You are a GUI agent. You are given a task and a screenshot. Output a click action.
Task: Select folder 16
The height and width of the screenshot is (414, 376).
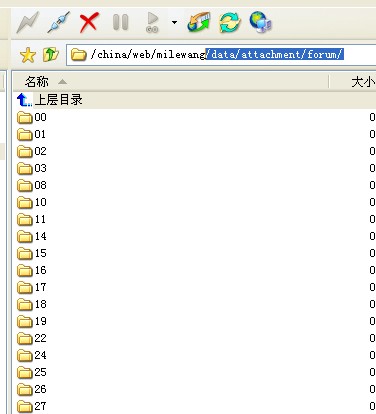point(32,270)
